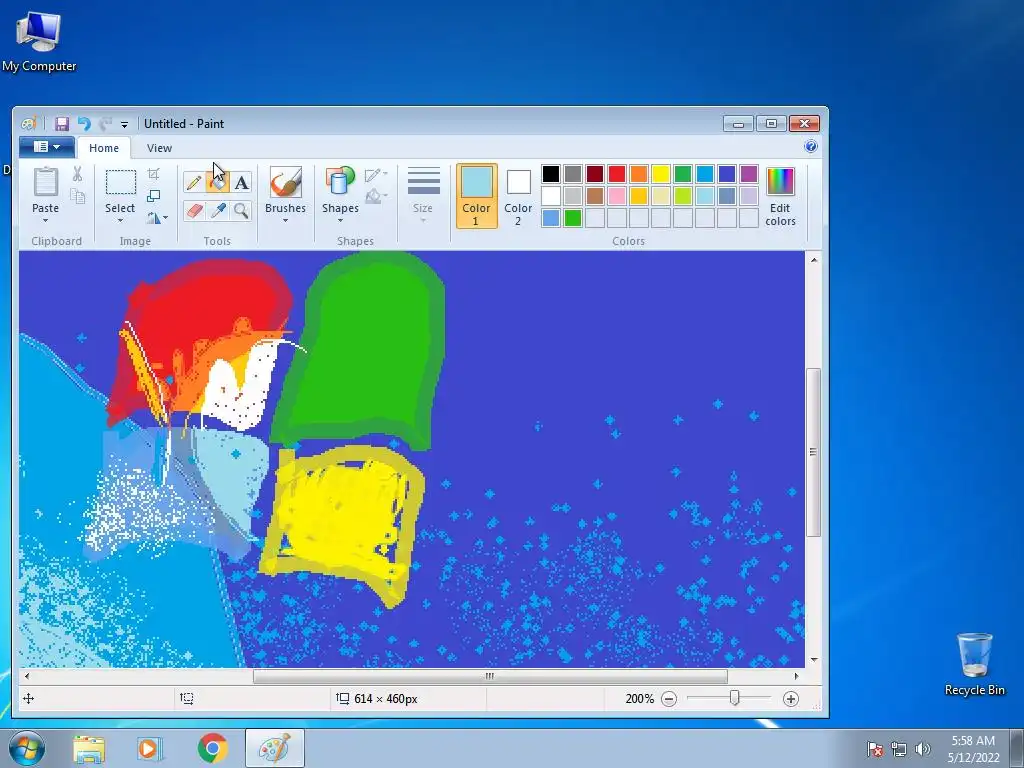Expand the Paste dropdown arrow
Screen dimensions: 1024x768
46,221
